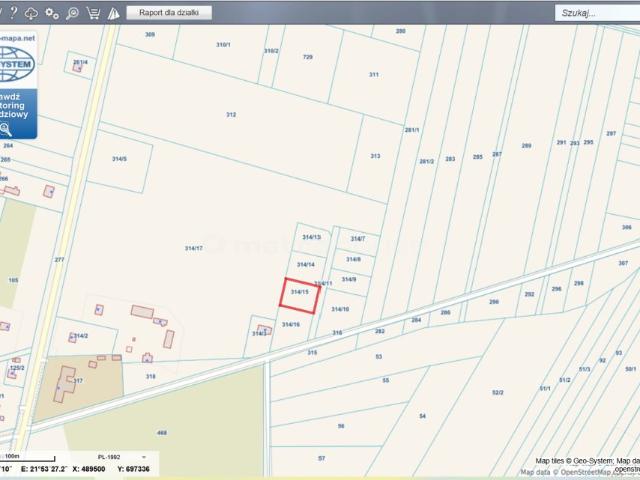Screen dimensions: 640x480
Task: Click parcel label 52/2
Action: (x=498, y=393)
